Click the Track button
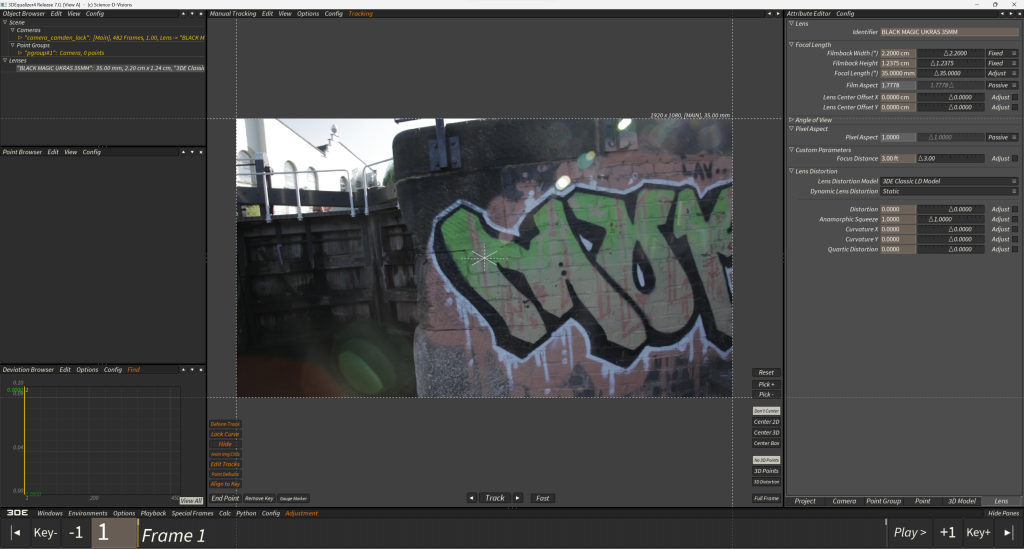 494,498
